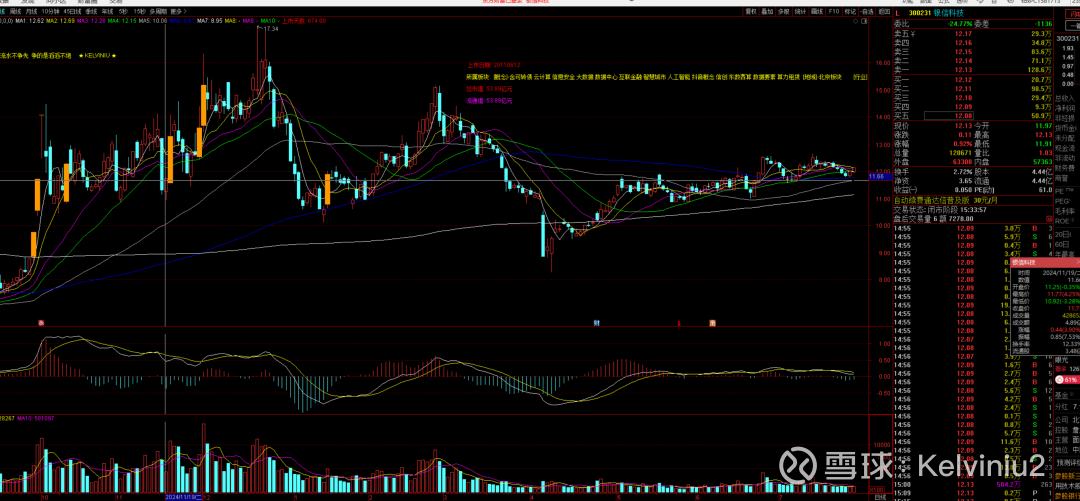Click the 多股 multi-stock button
The width and height of the screenshot is (1080, 501).
pyautogui.click(x=784, y=12)
